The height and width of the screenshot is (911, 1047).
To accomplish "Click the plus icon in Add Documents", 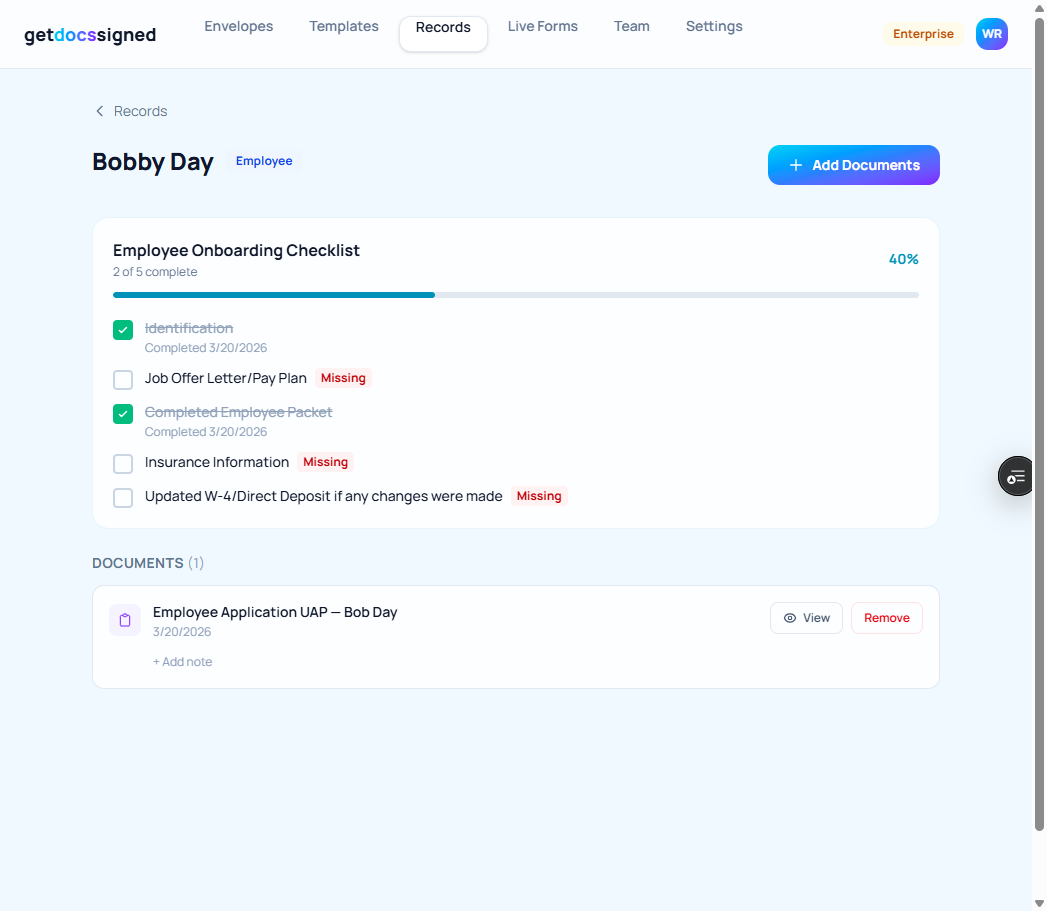I will point(796,165).
